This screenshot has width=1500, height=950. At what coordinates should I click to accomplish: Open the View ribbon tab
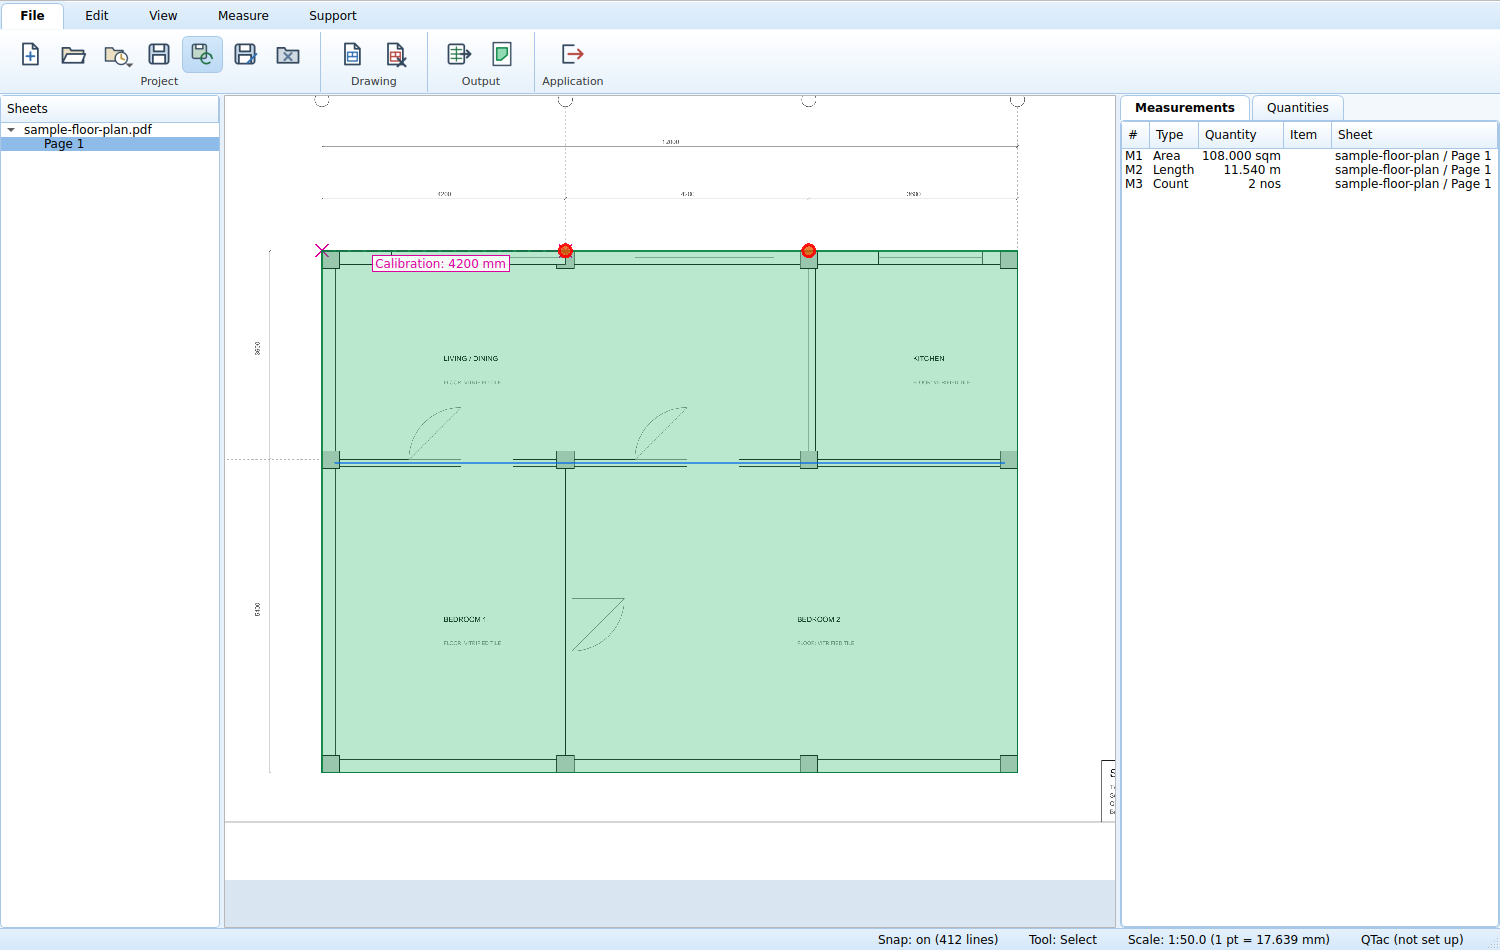pyautogui.click(x=163, y=15)
